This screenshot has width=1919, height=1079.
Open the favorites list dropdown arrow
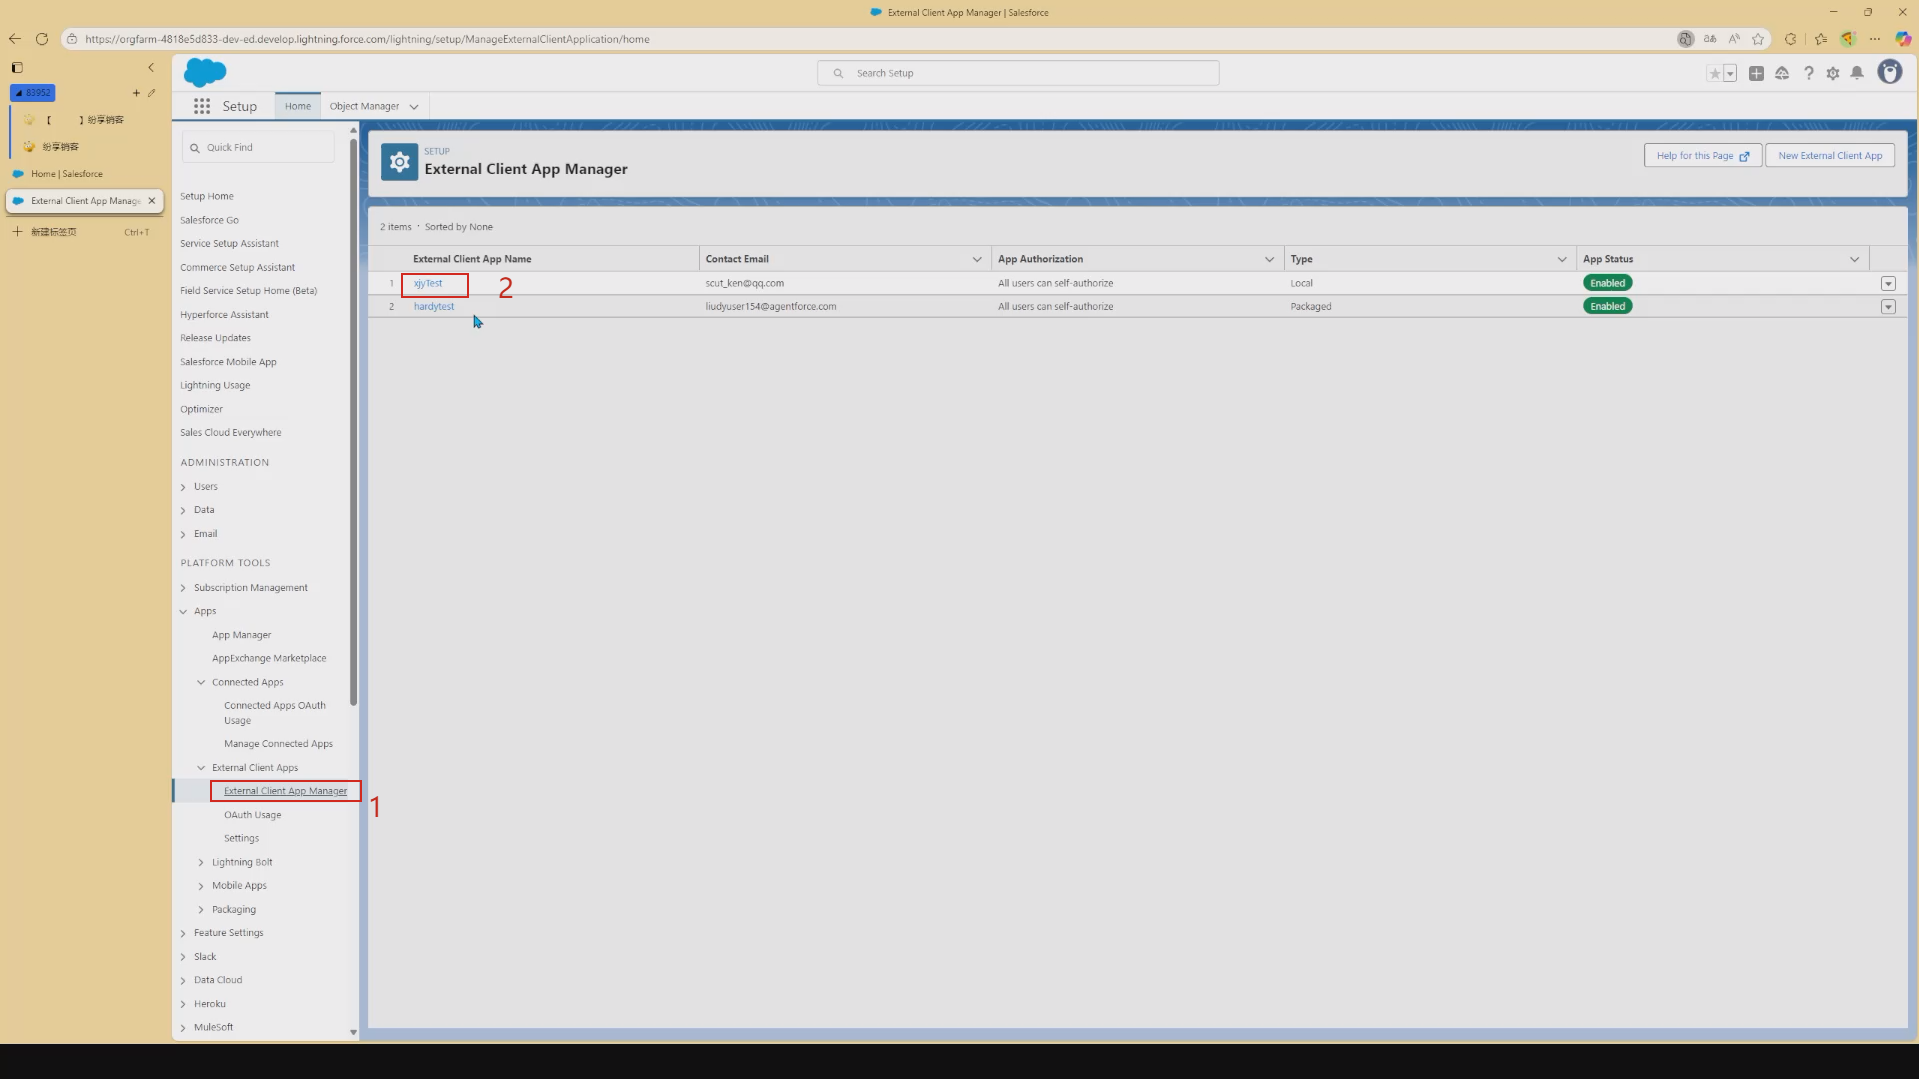click(x=1730, y=73)
